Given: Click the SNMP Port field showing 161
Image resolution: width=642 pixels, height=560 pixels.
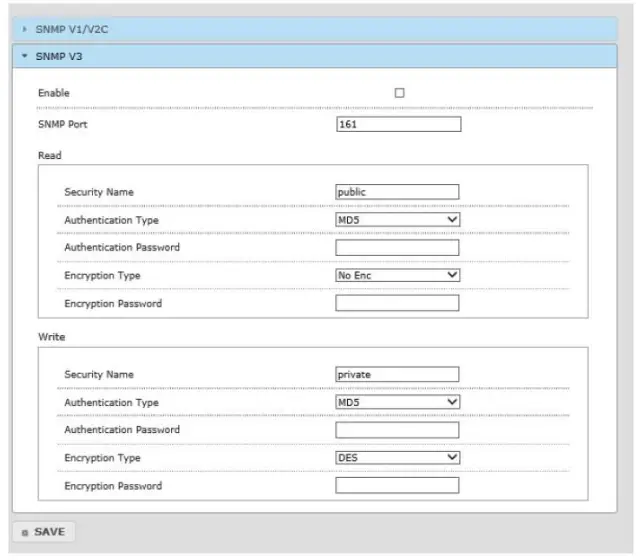Looking at the screenshot, I should coord(399,124).
